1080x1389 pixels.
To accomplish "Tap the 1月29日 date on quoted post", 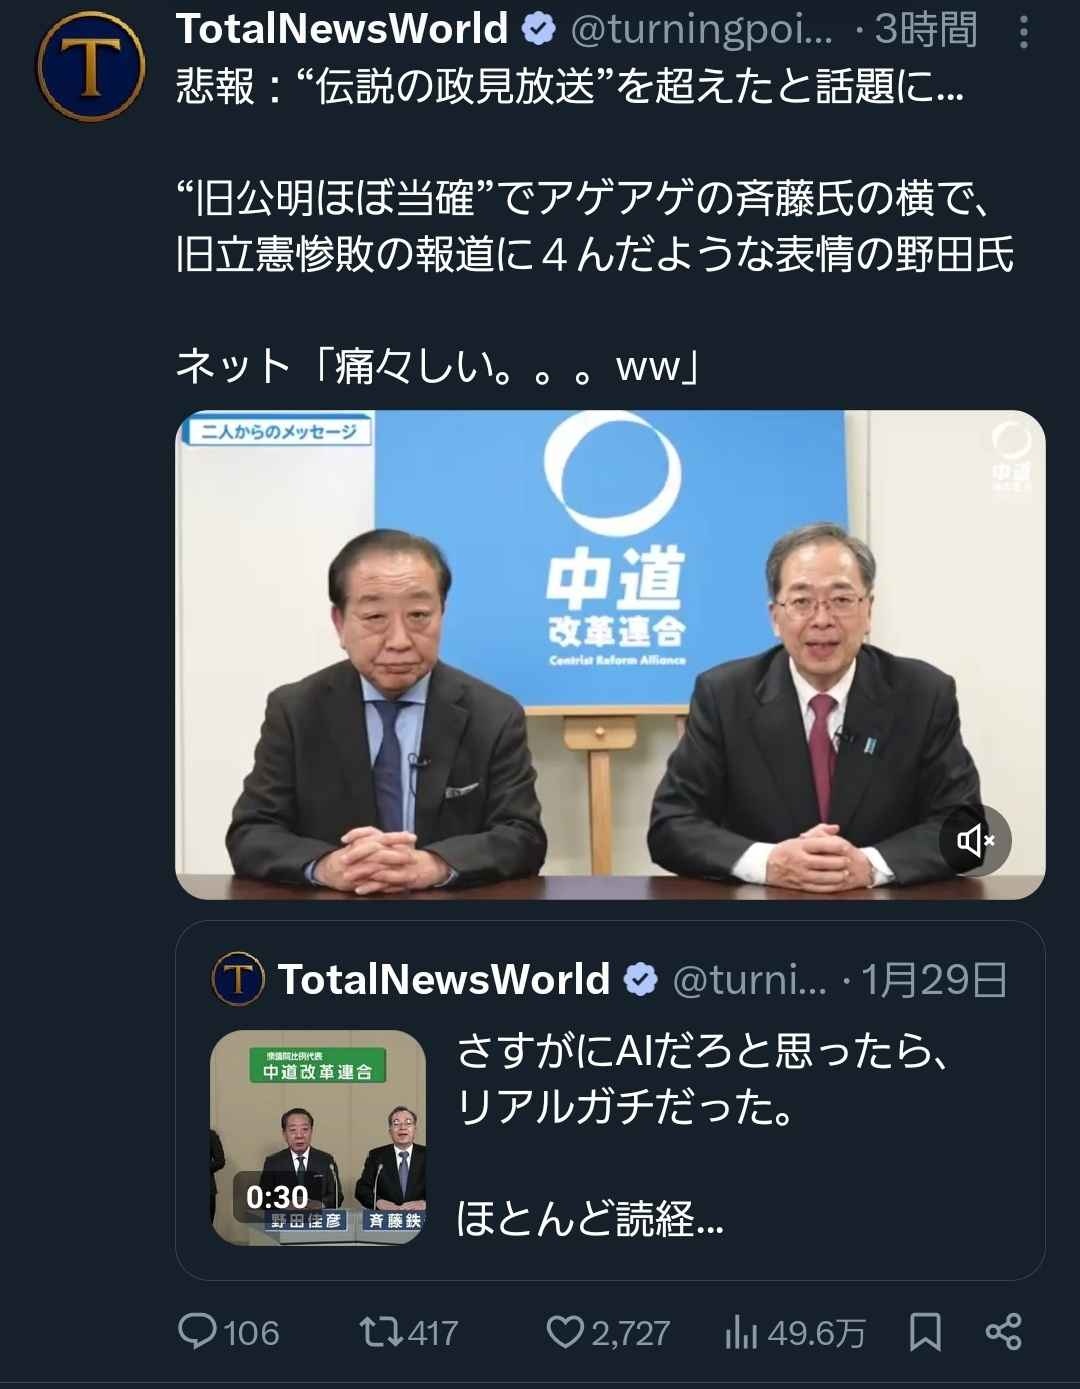I will [x=934, y=980].
